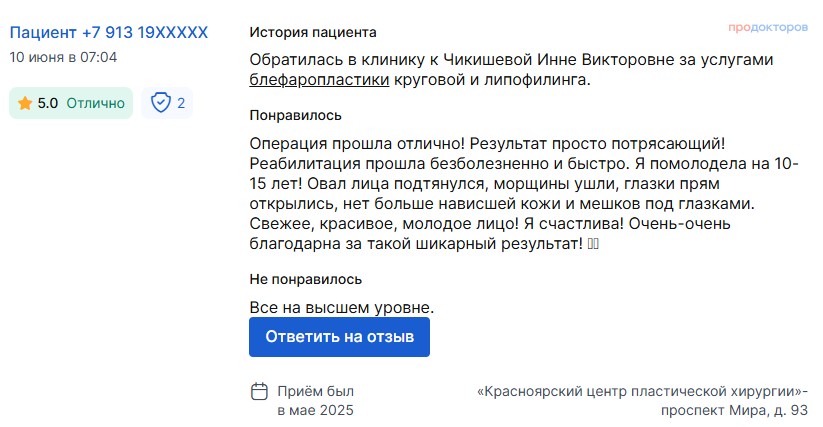Click the Отлично rating label text
Image resolution: width=823 pixels, height=427 pixels.
(96, 103)
